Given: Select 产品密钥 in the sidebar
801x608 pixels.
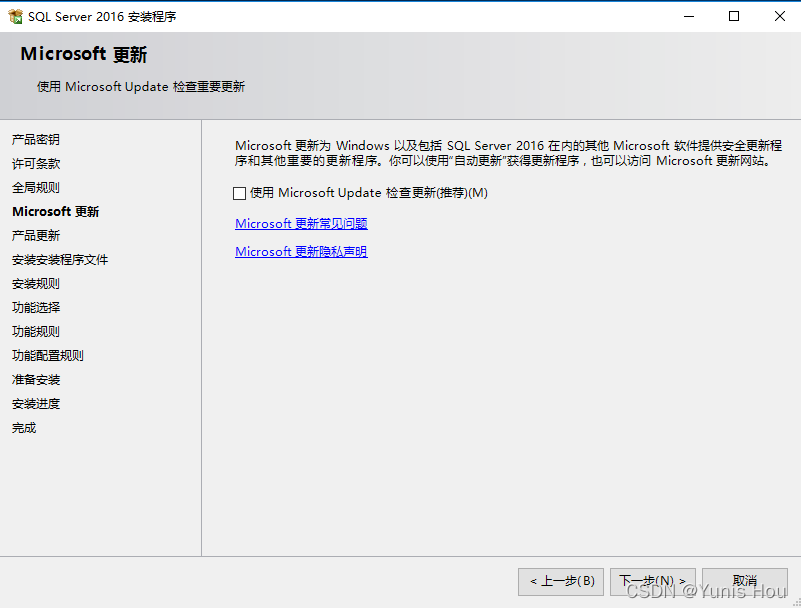Looking at the screenshot, I should click(35, 139).
